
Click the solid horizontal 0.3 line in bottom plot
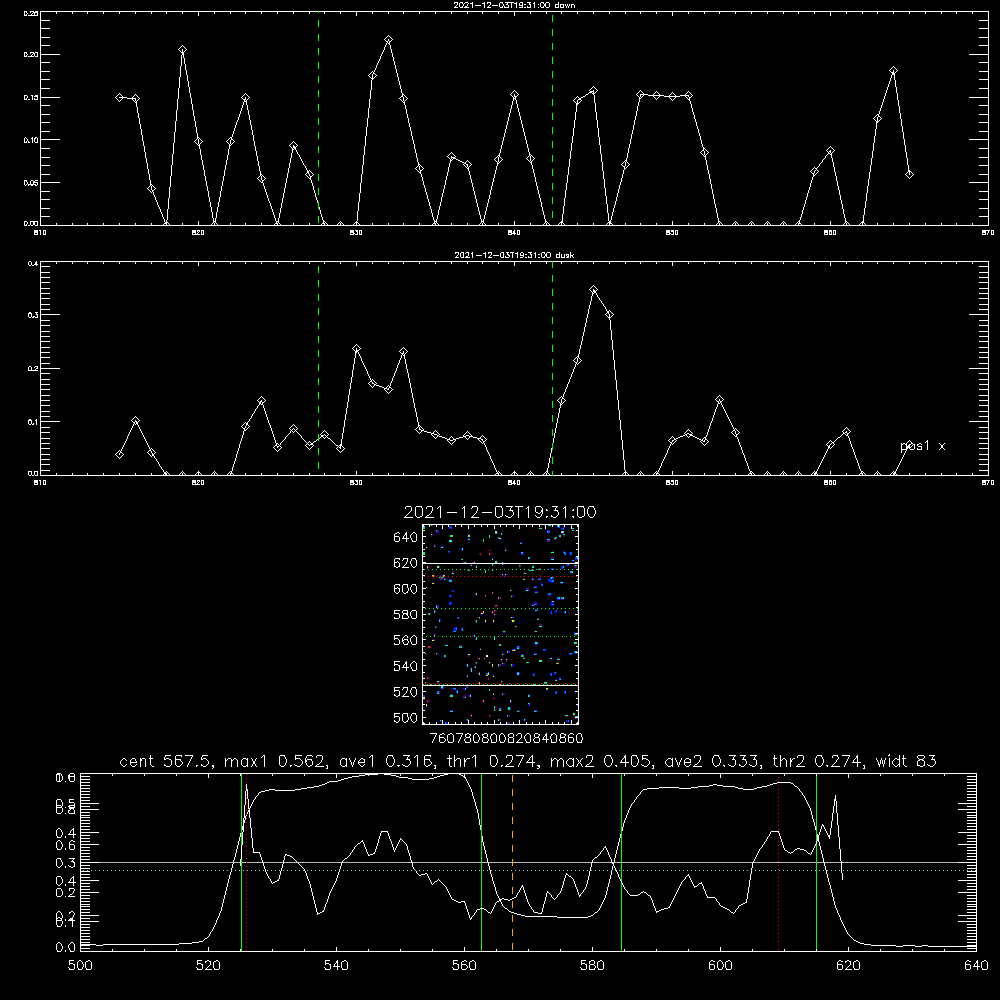(528, 862)
